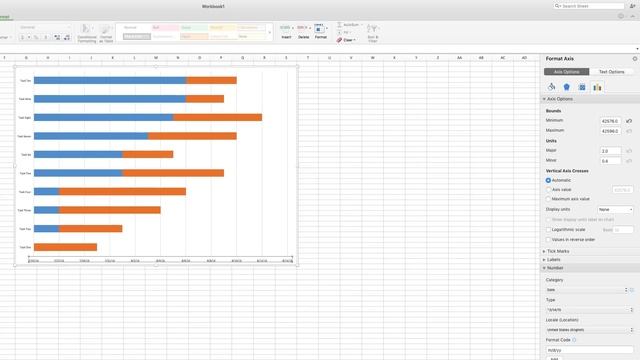Click the smiley feedback icon
Screen dimensions: 640x360
pos(621,16)
